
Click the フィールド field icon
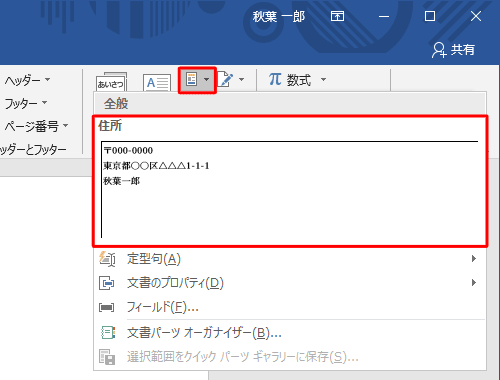click(x=107, y=307)
